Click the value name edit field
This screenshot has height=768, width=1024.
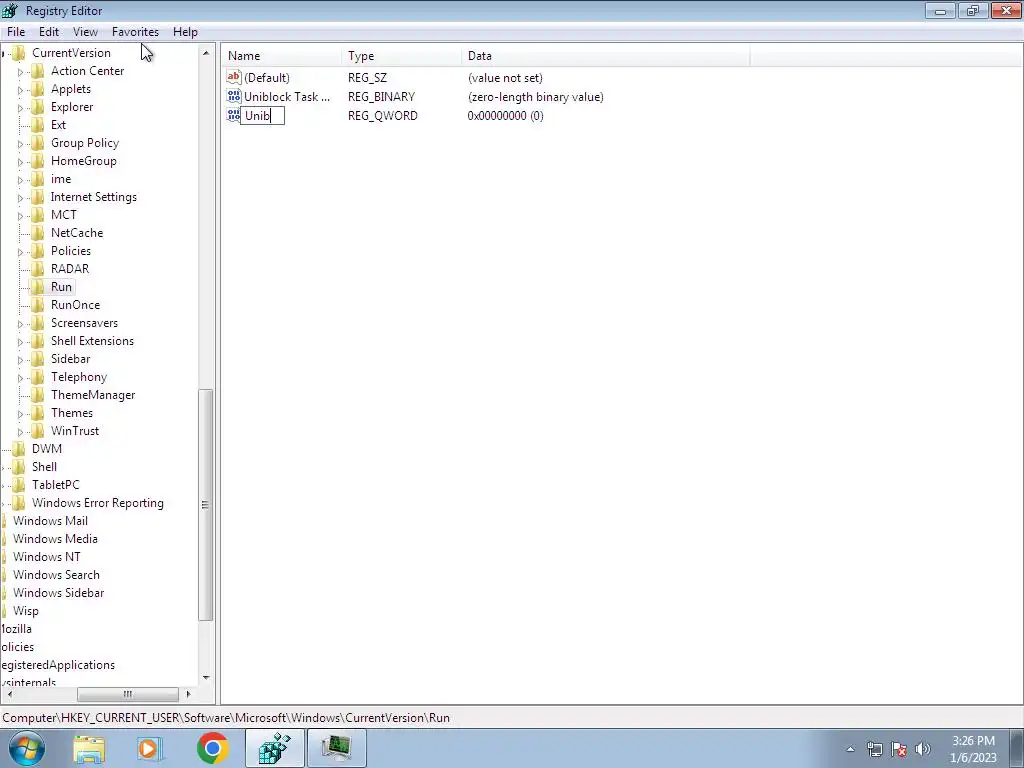263,116
